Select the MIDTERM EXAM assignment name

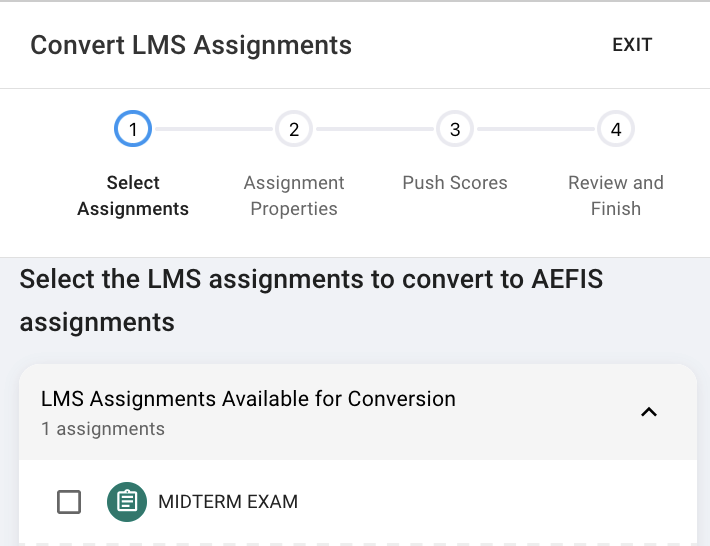228,501
